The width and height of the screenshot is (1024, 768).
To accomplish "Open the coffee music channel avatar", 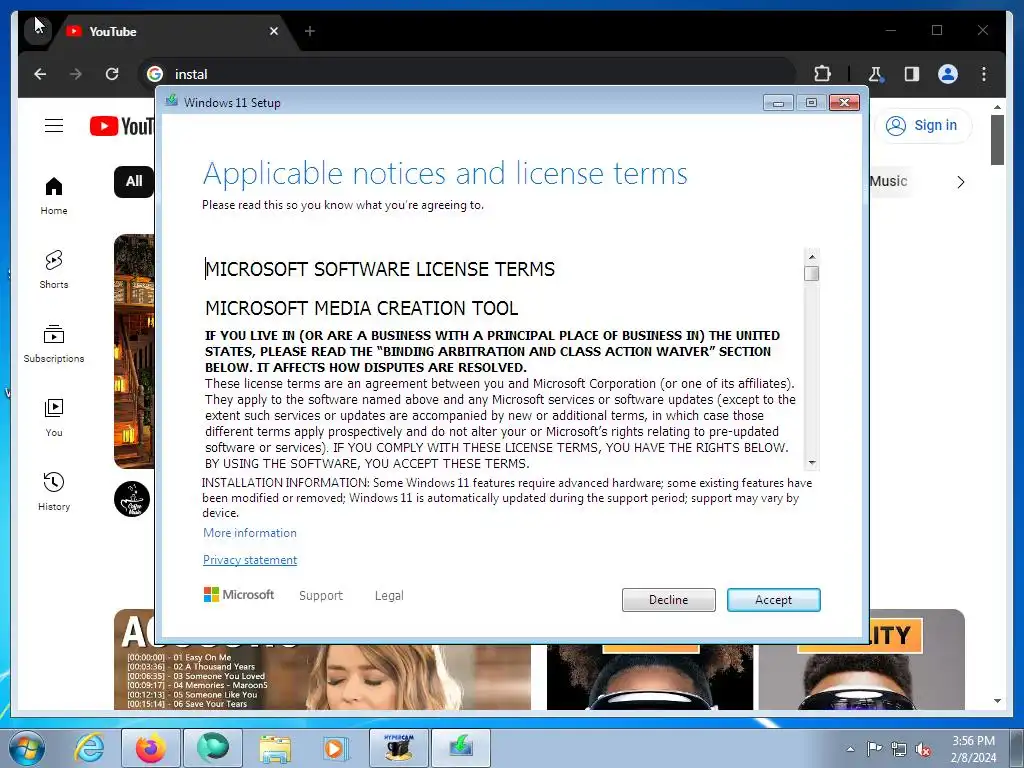I will [x=132, y=500].
